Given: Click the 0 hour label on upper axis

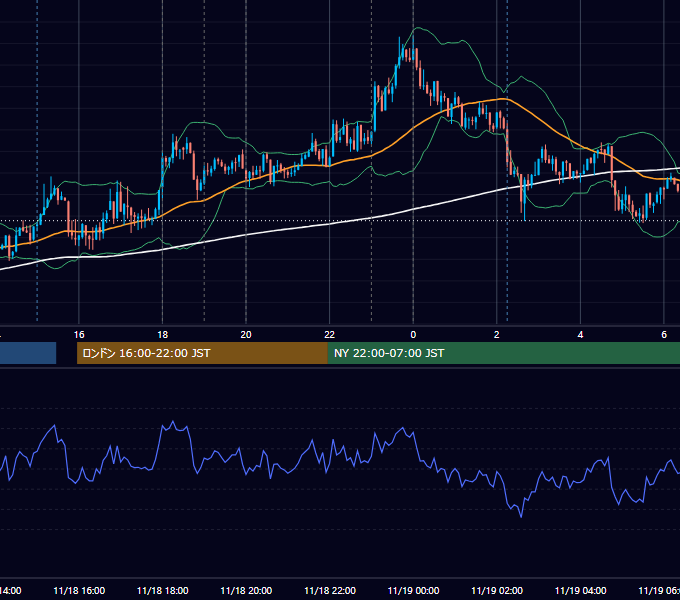Looking at the screenshot, I should [413, 335].
